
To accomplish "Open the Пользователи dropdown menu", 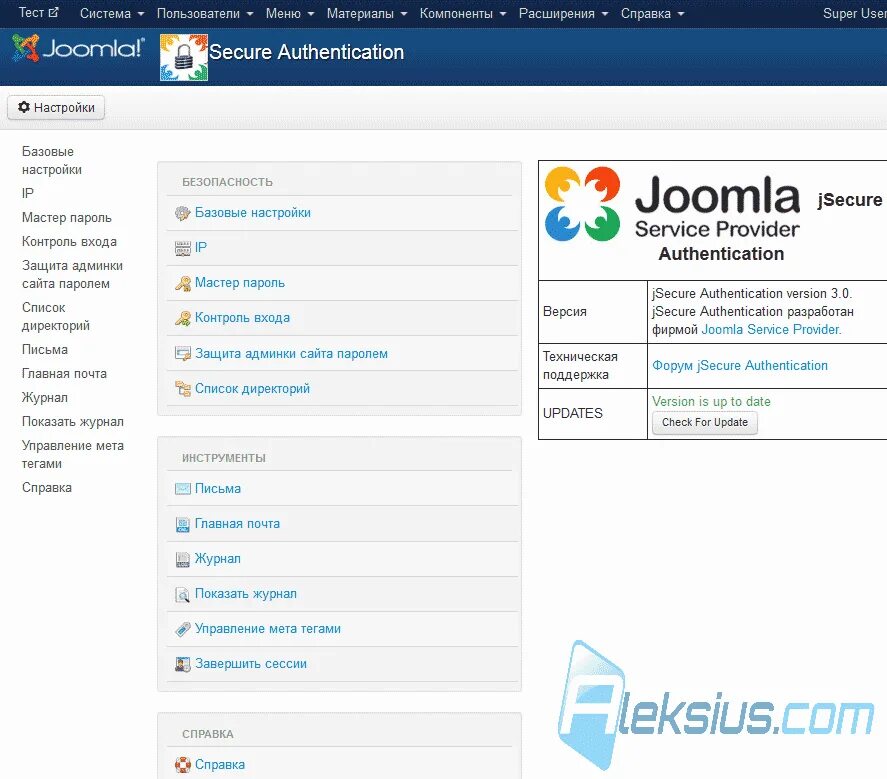I will (205, 14).
